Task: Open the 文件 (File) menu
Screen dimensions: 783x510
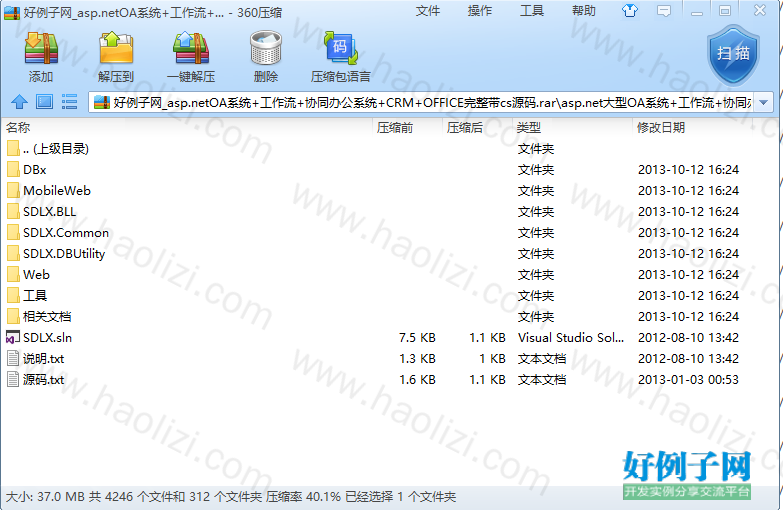Action: click(428, 10)
